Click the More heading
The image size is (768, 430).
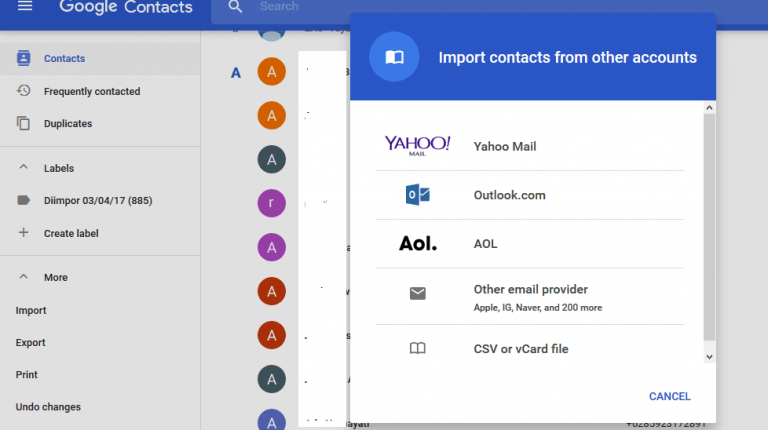pos(56,277)
